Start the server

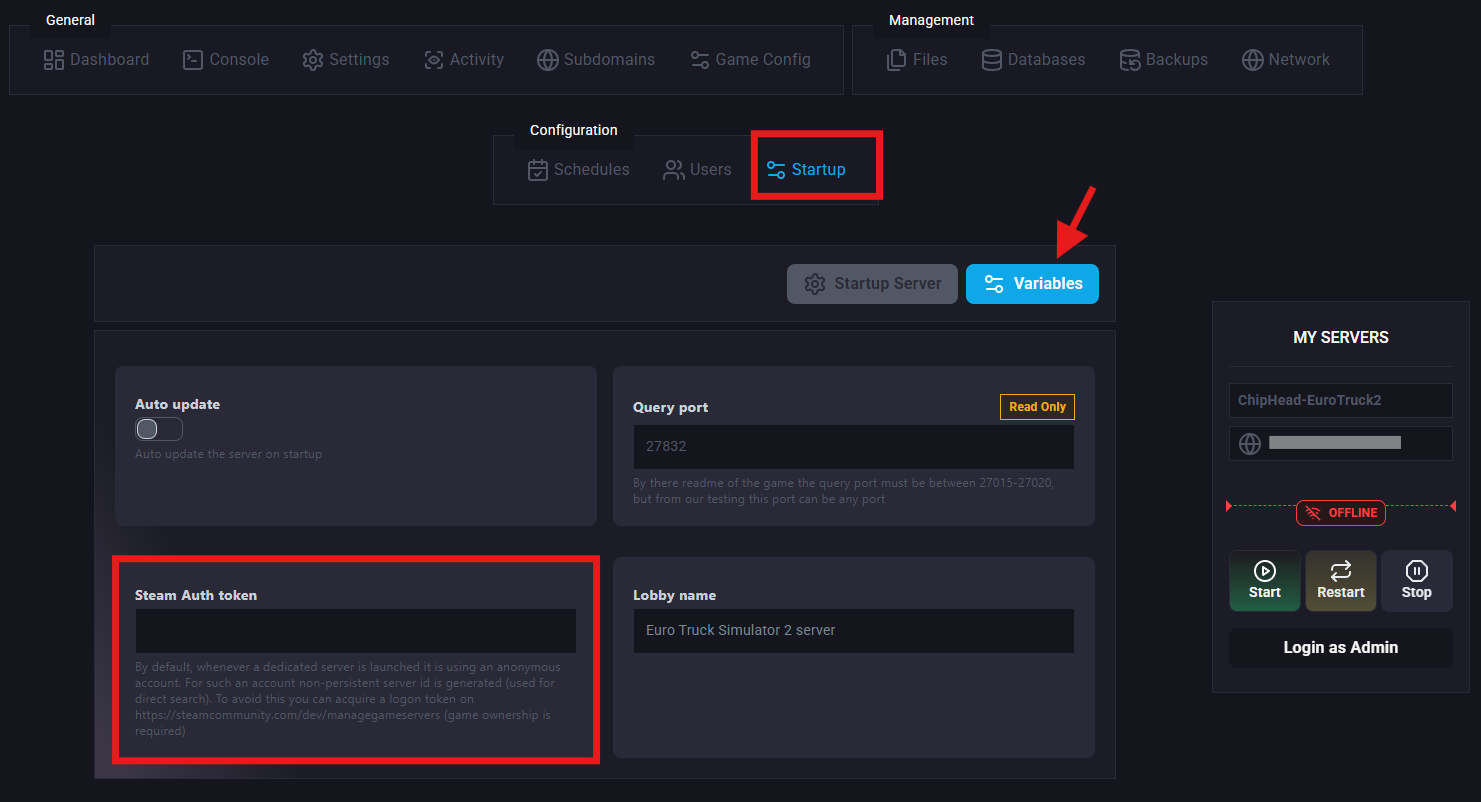click(x=1265, y=581)
